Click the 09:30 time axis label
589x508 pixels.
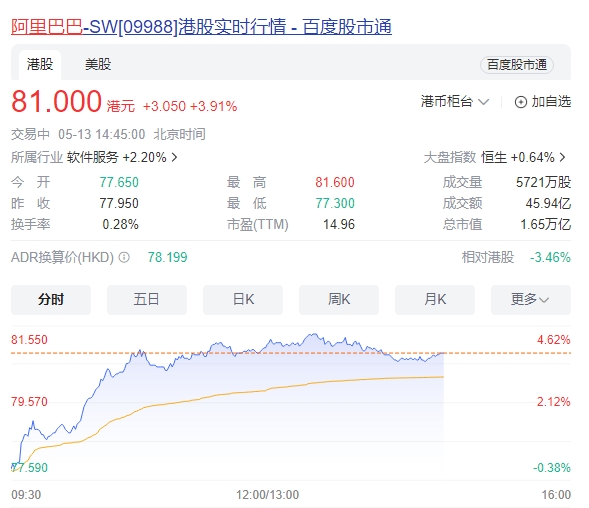coord(26,494)
